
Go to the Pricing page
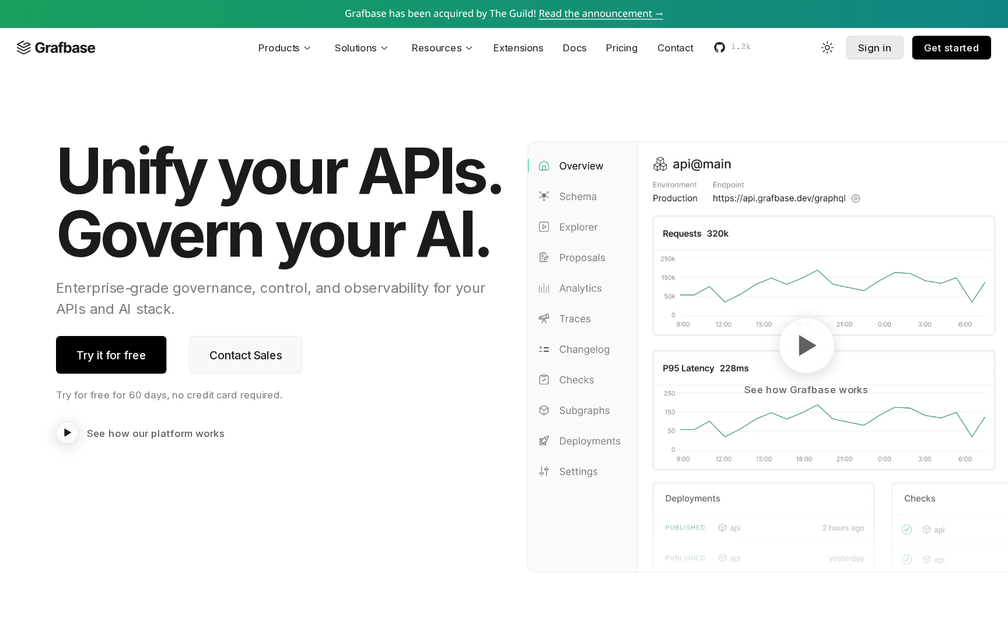point(622,48)
